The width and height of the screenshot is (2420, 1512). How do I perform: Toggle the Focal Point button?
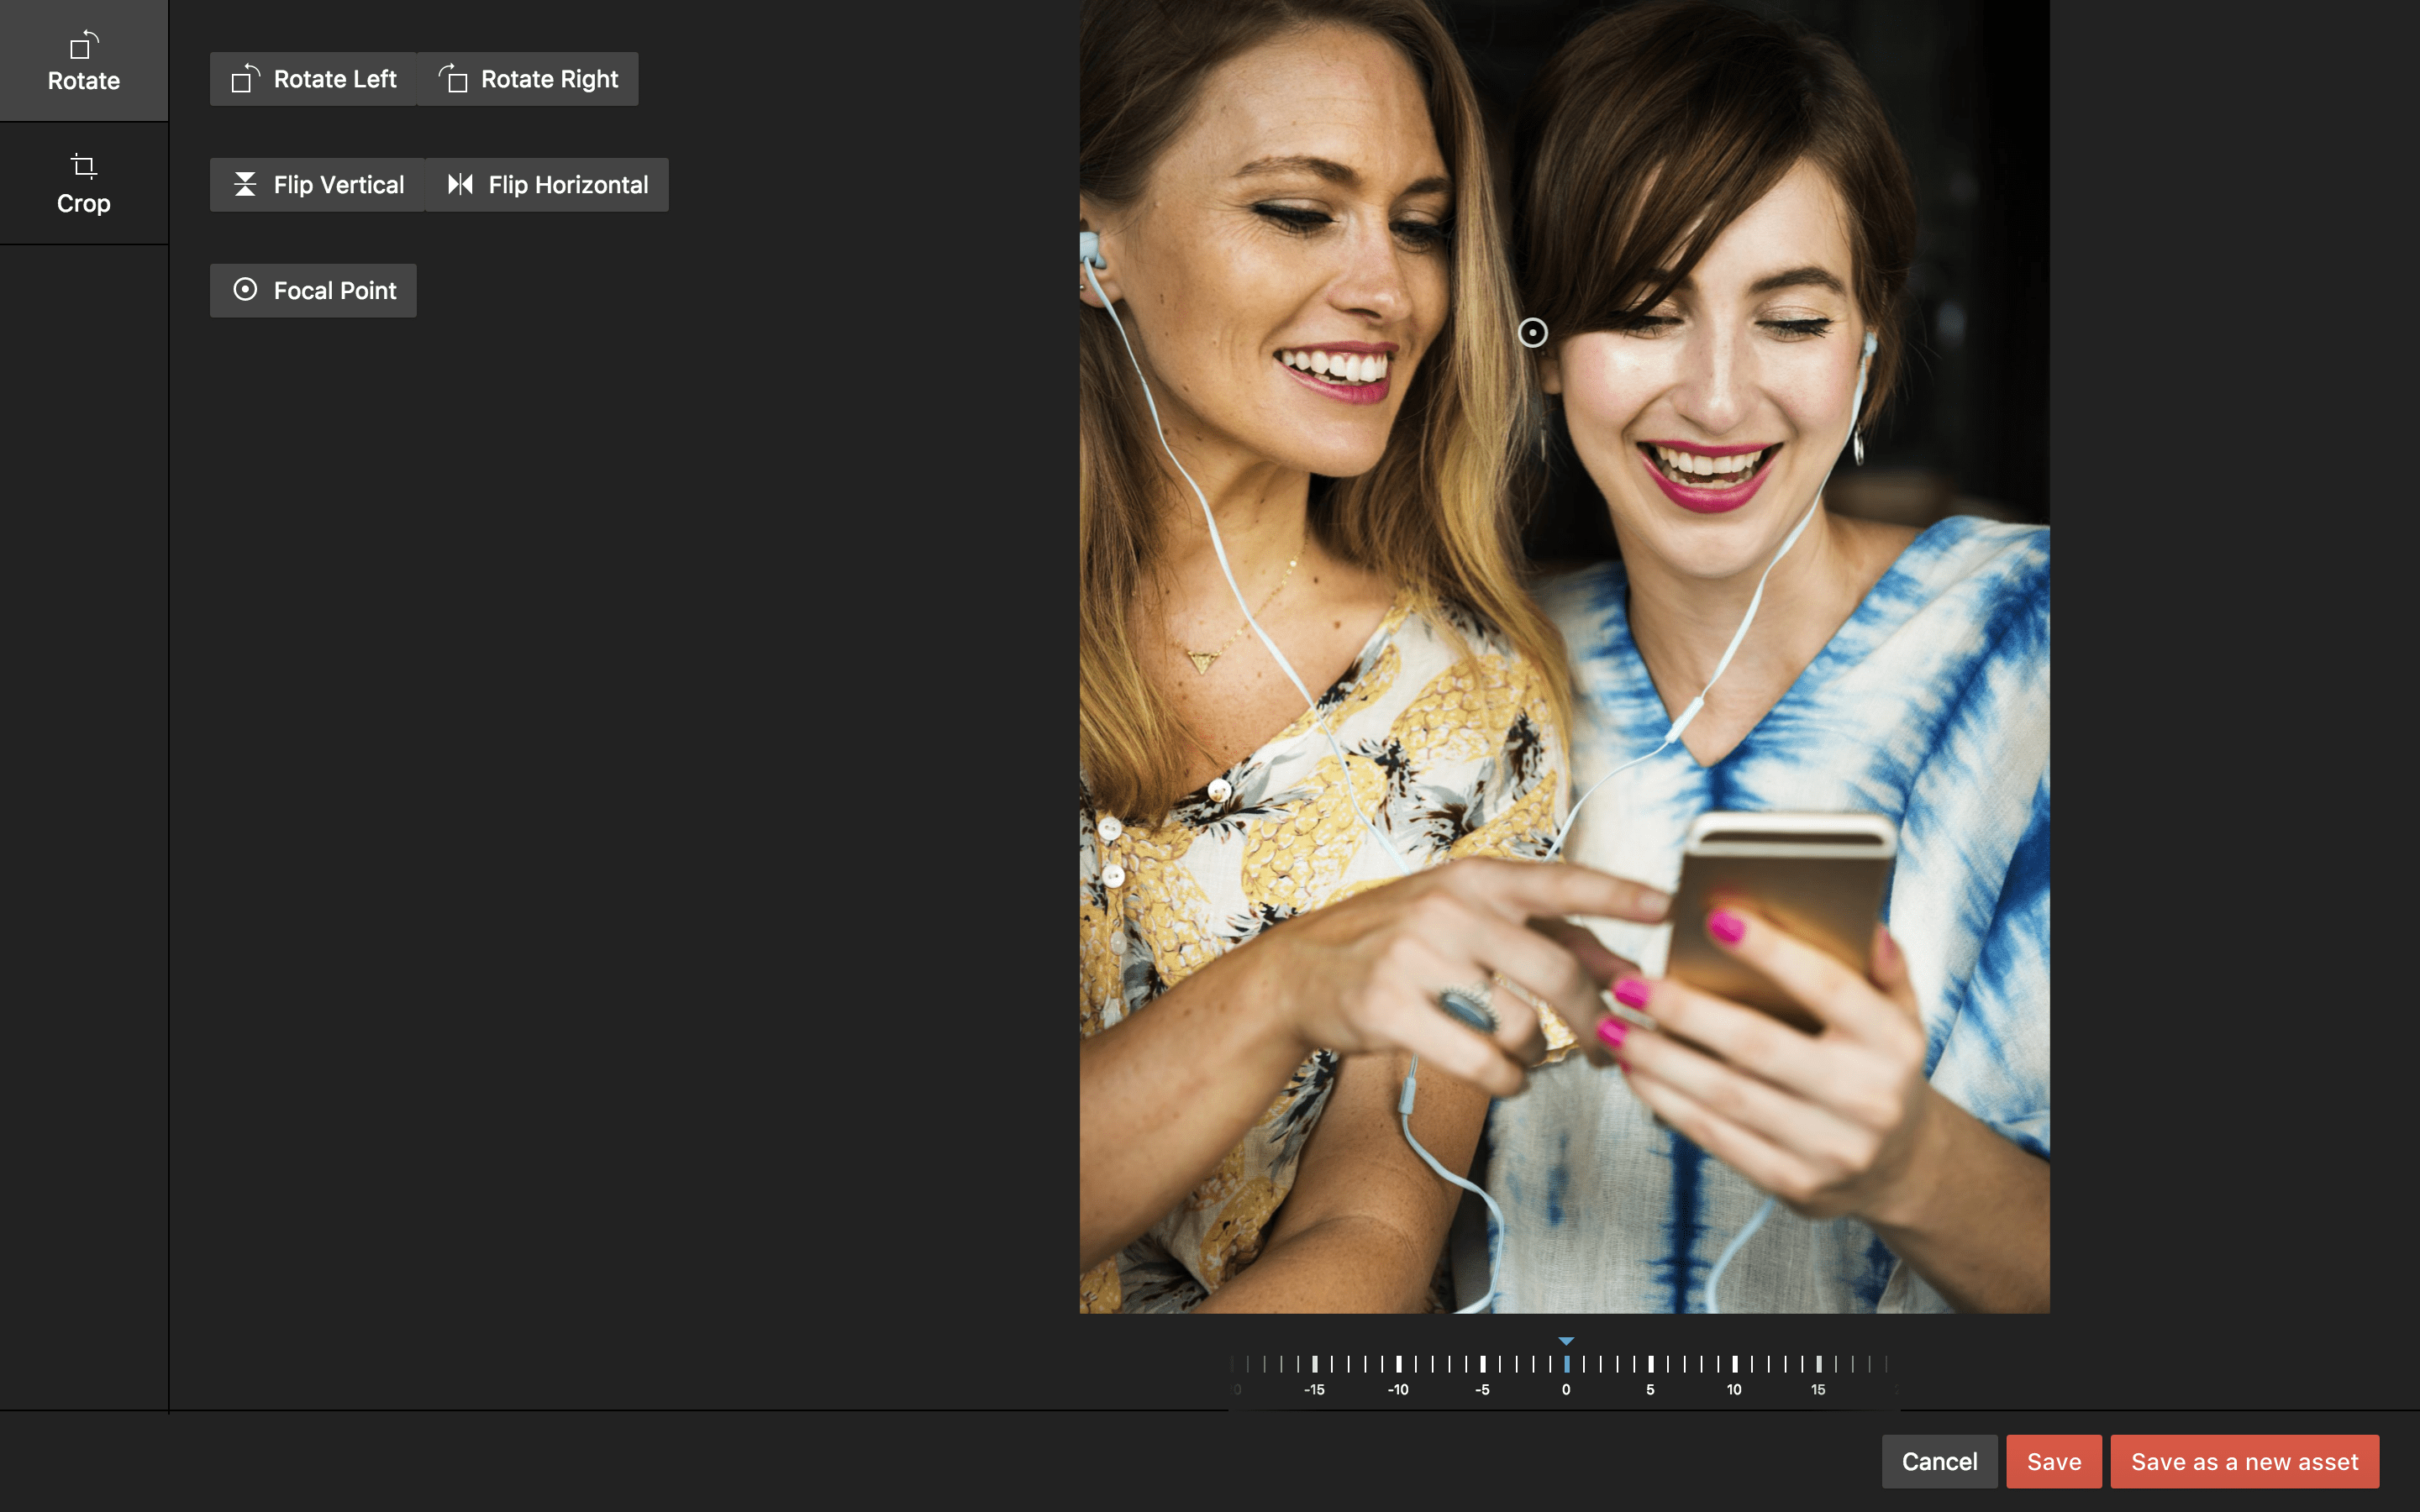click(313, 290)
